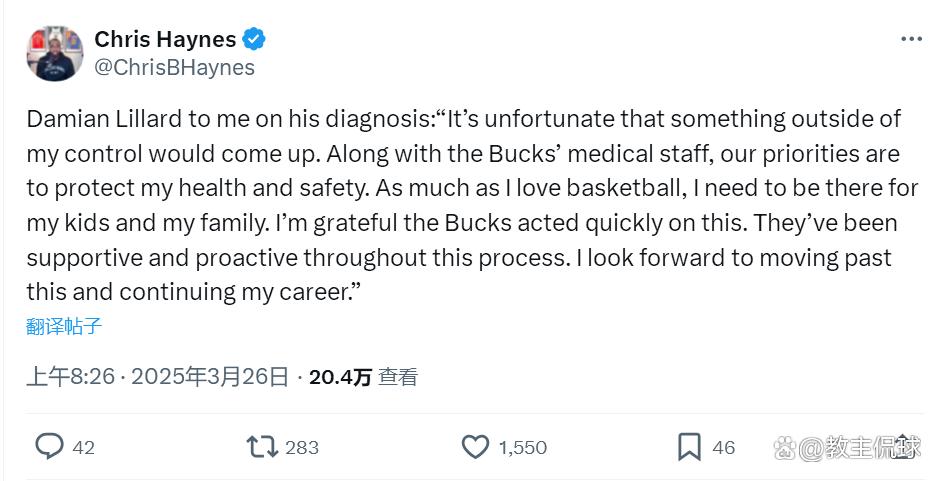Click the reply speech bubble icon
Image resolution: width=940 pixels, height=481 pixels.
(49, 446)
